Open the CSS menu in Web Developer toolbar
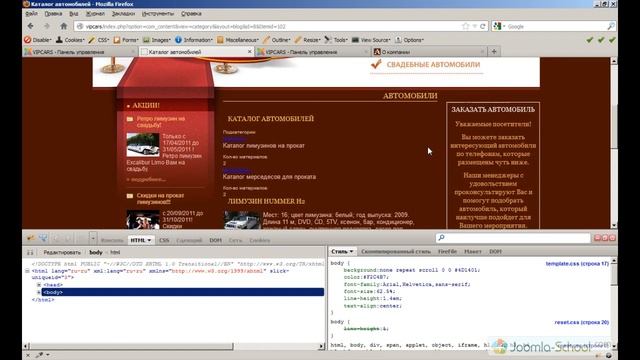640x360 pixels. (99, 40)
